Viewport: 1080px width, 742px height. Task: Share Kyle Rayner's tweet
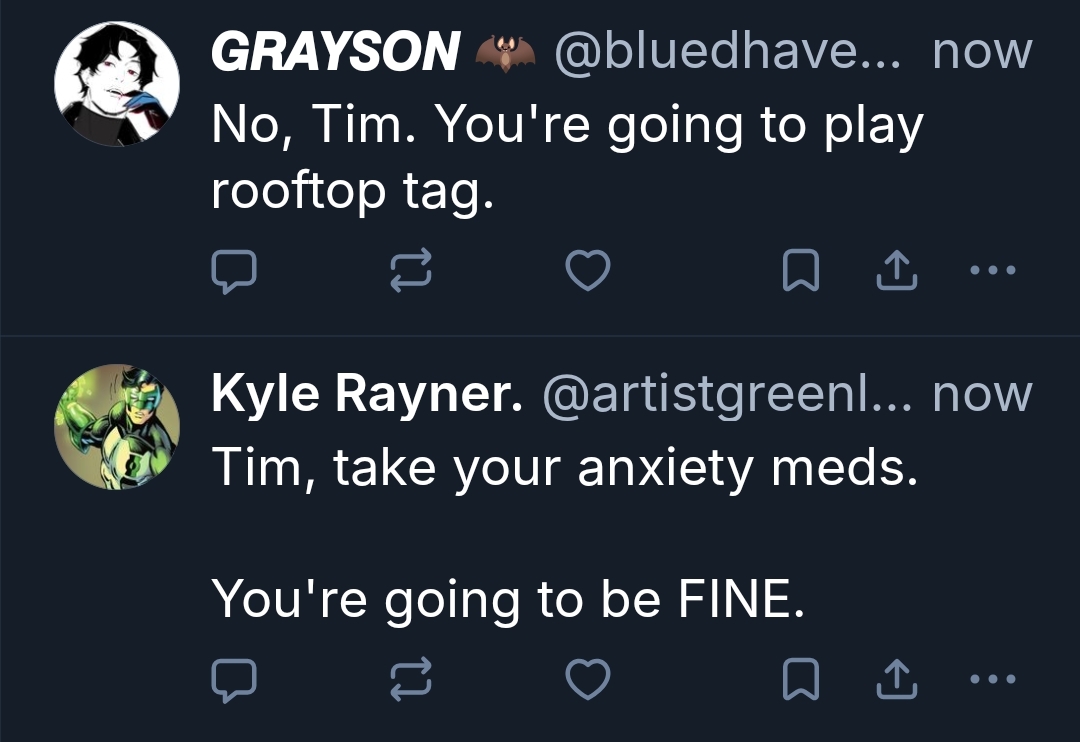pyautogui.click(x=896, y=680)
